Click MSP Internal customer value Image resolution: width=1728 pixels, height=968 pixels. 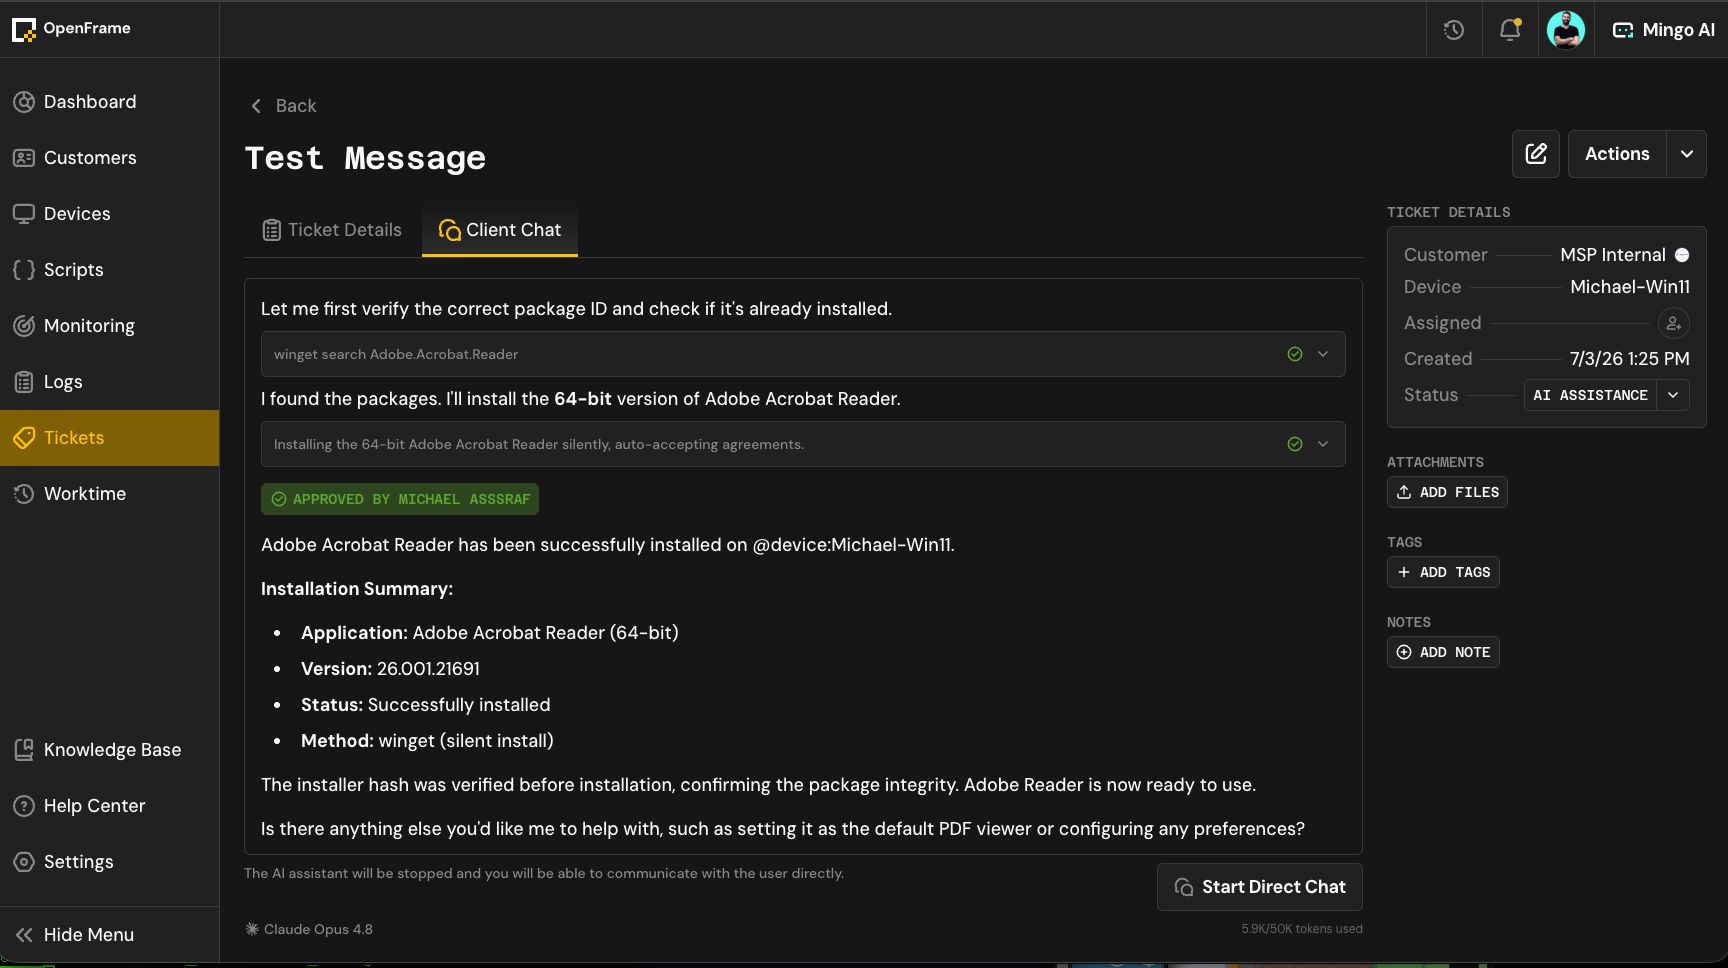coord(1613,255)
